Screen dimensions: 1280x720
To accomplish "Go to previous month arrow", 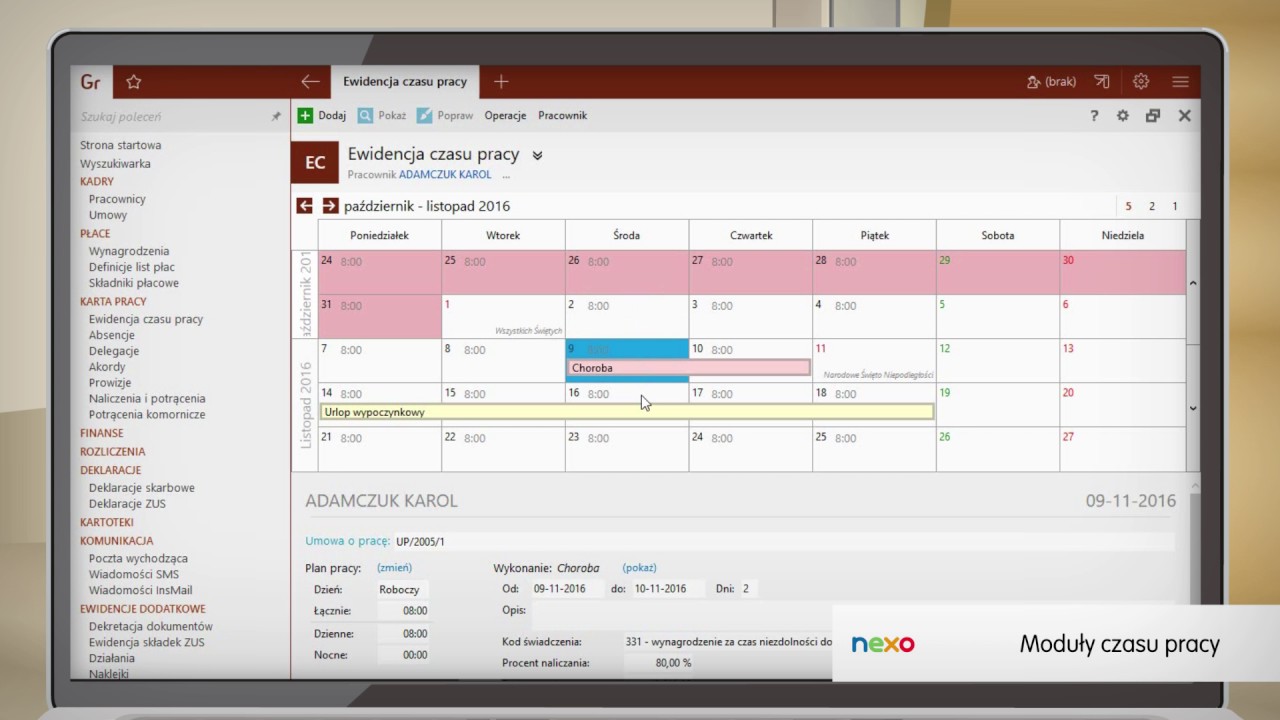I will click(305, 206).
